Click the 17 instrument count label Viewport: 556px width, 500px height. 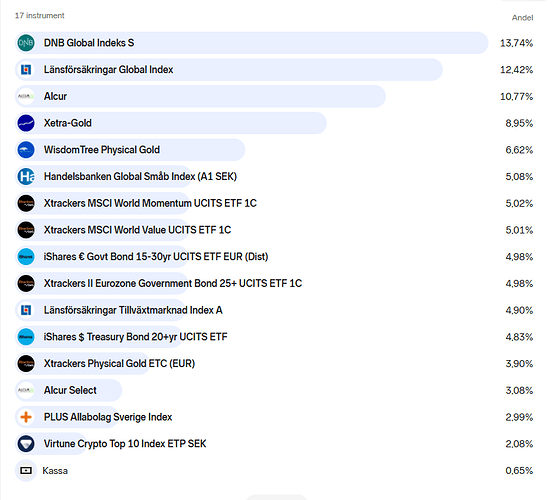click(40, 16)
